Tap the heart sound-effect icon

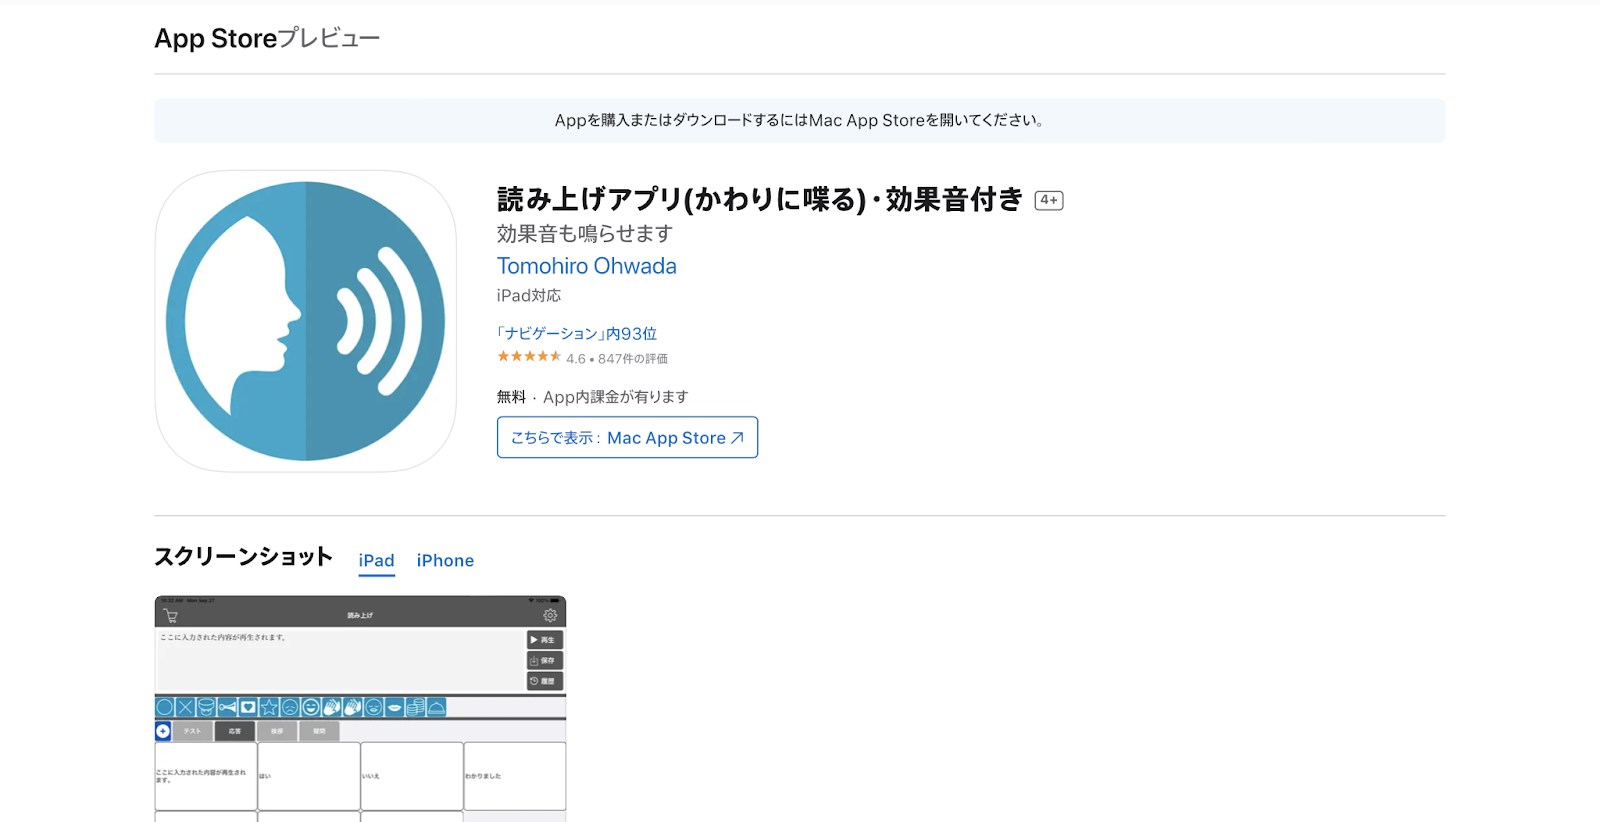tap(248, 707)
